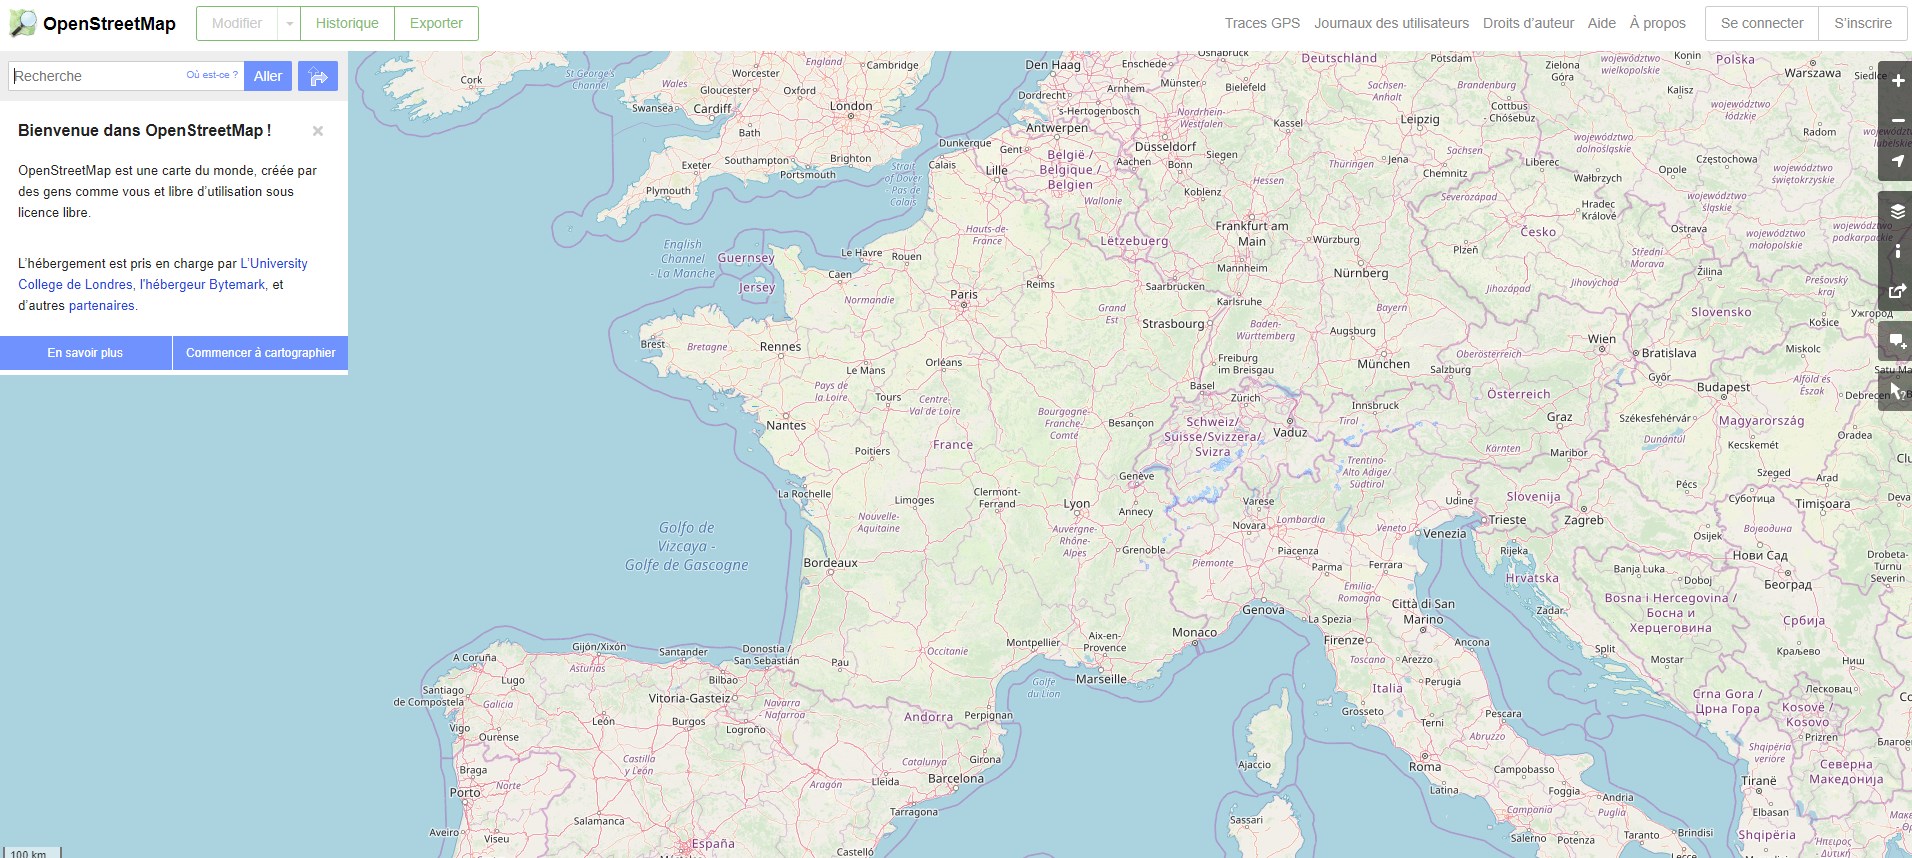1912x858 pixels.
Task: Open Journaux des utilisateurs
Action: pyautogui.click(x=1391, y=23)
